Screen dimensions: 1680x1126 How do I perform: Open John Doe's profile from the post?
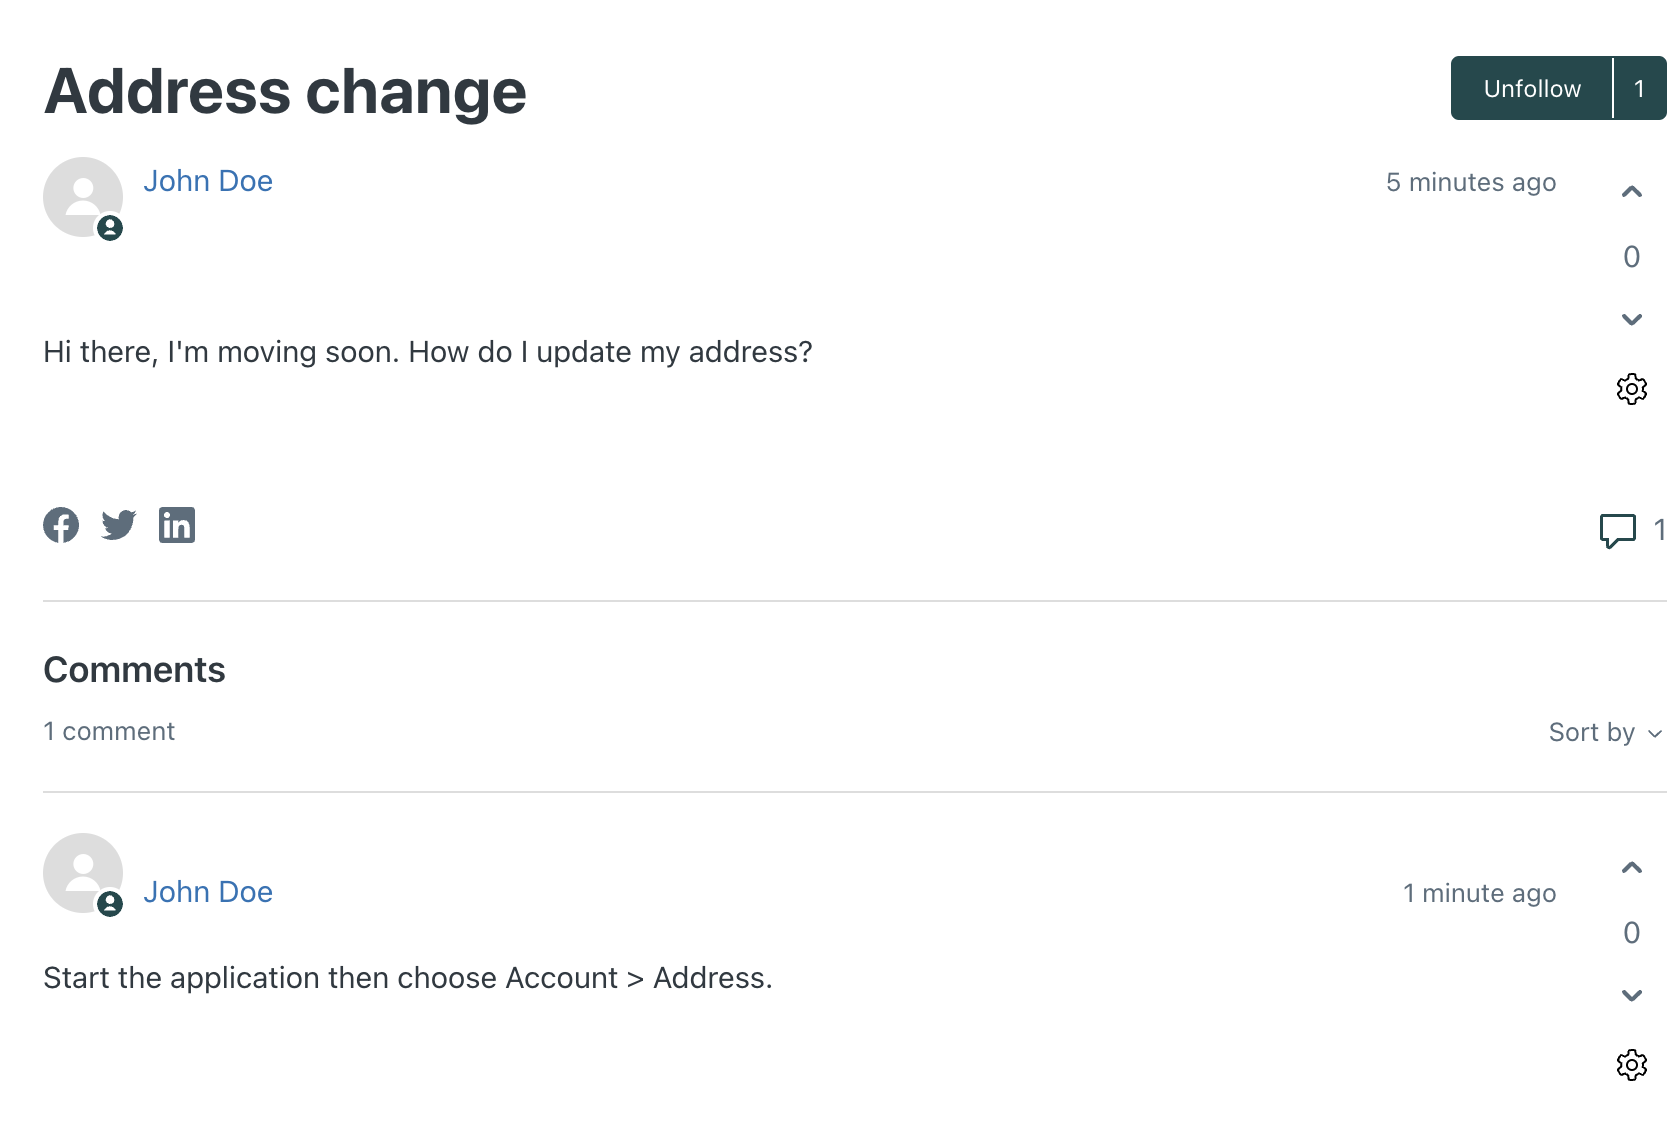[x=208, y=181]
